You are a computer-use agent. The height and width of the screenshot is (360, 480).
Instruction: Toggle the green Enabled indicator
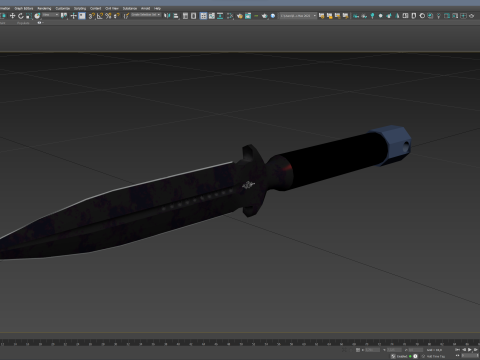(x=410, y=356)
